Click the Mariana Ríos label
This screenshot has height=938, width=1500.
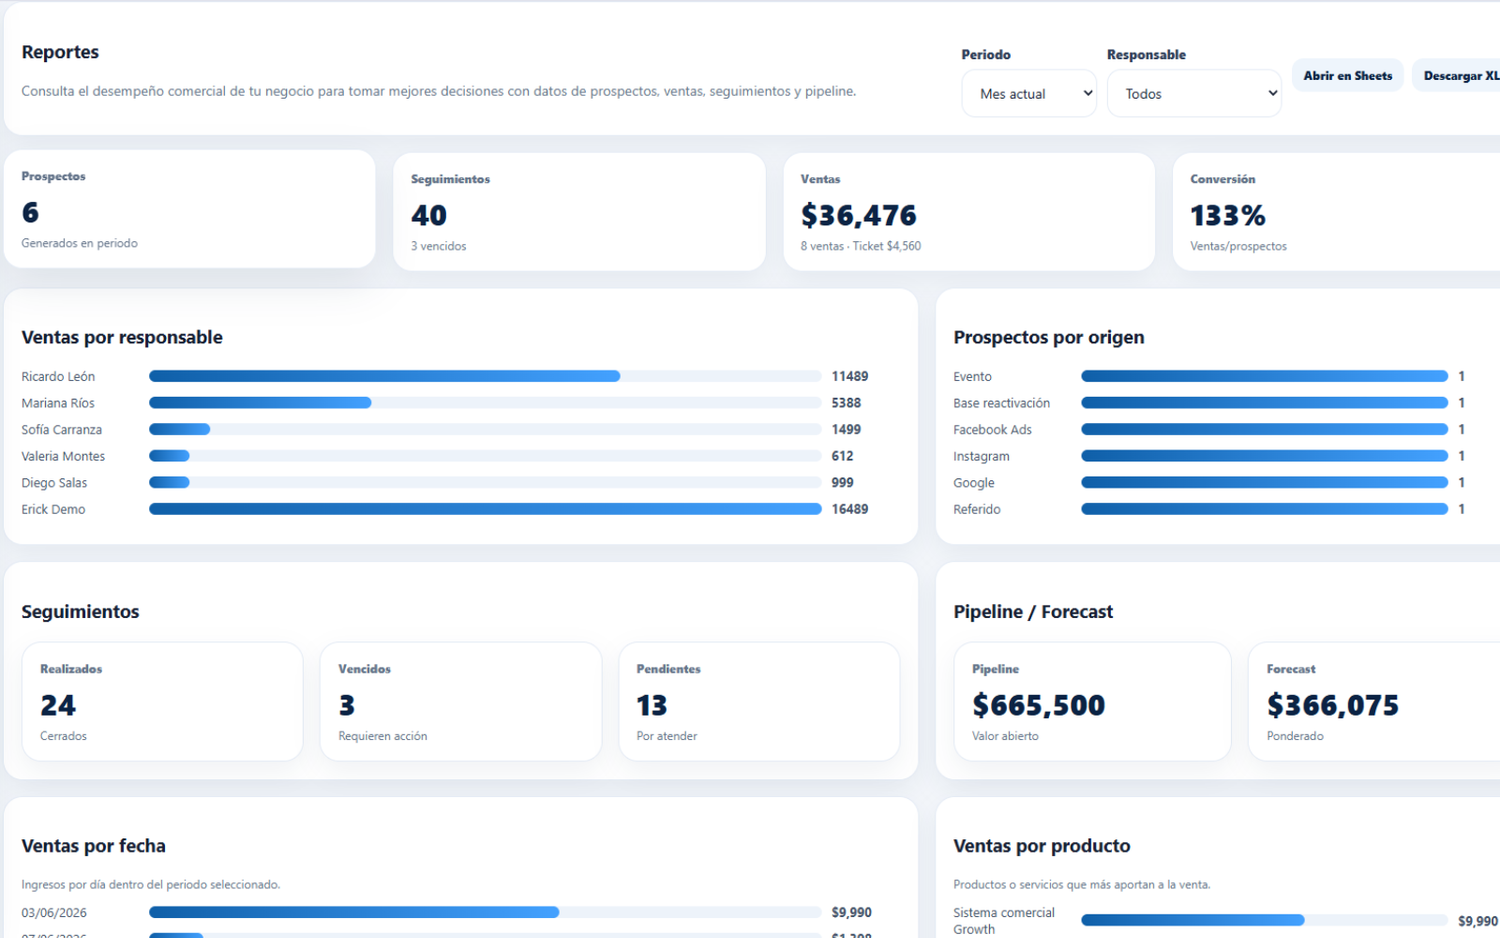(58, 403)
